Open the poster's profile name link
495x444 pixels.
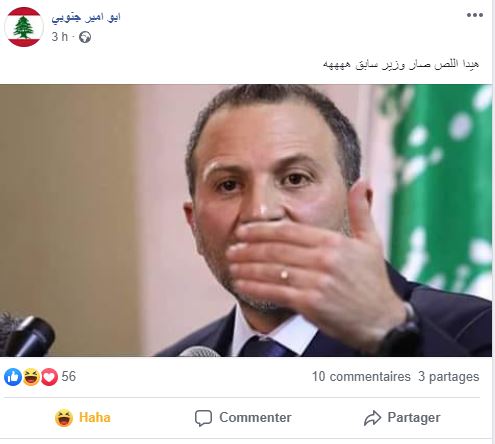click(86, 17)
